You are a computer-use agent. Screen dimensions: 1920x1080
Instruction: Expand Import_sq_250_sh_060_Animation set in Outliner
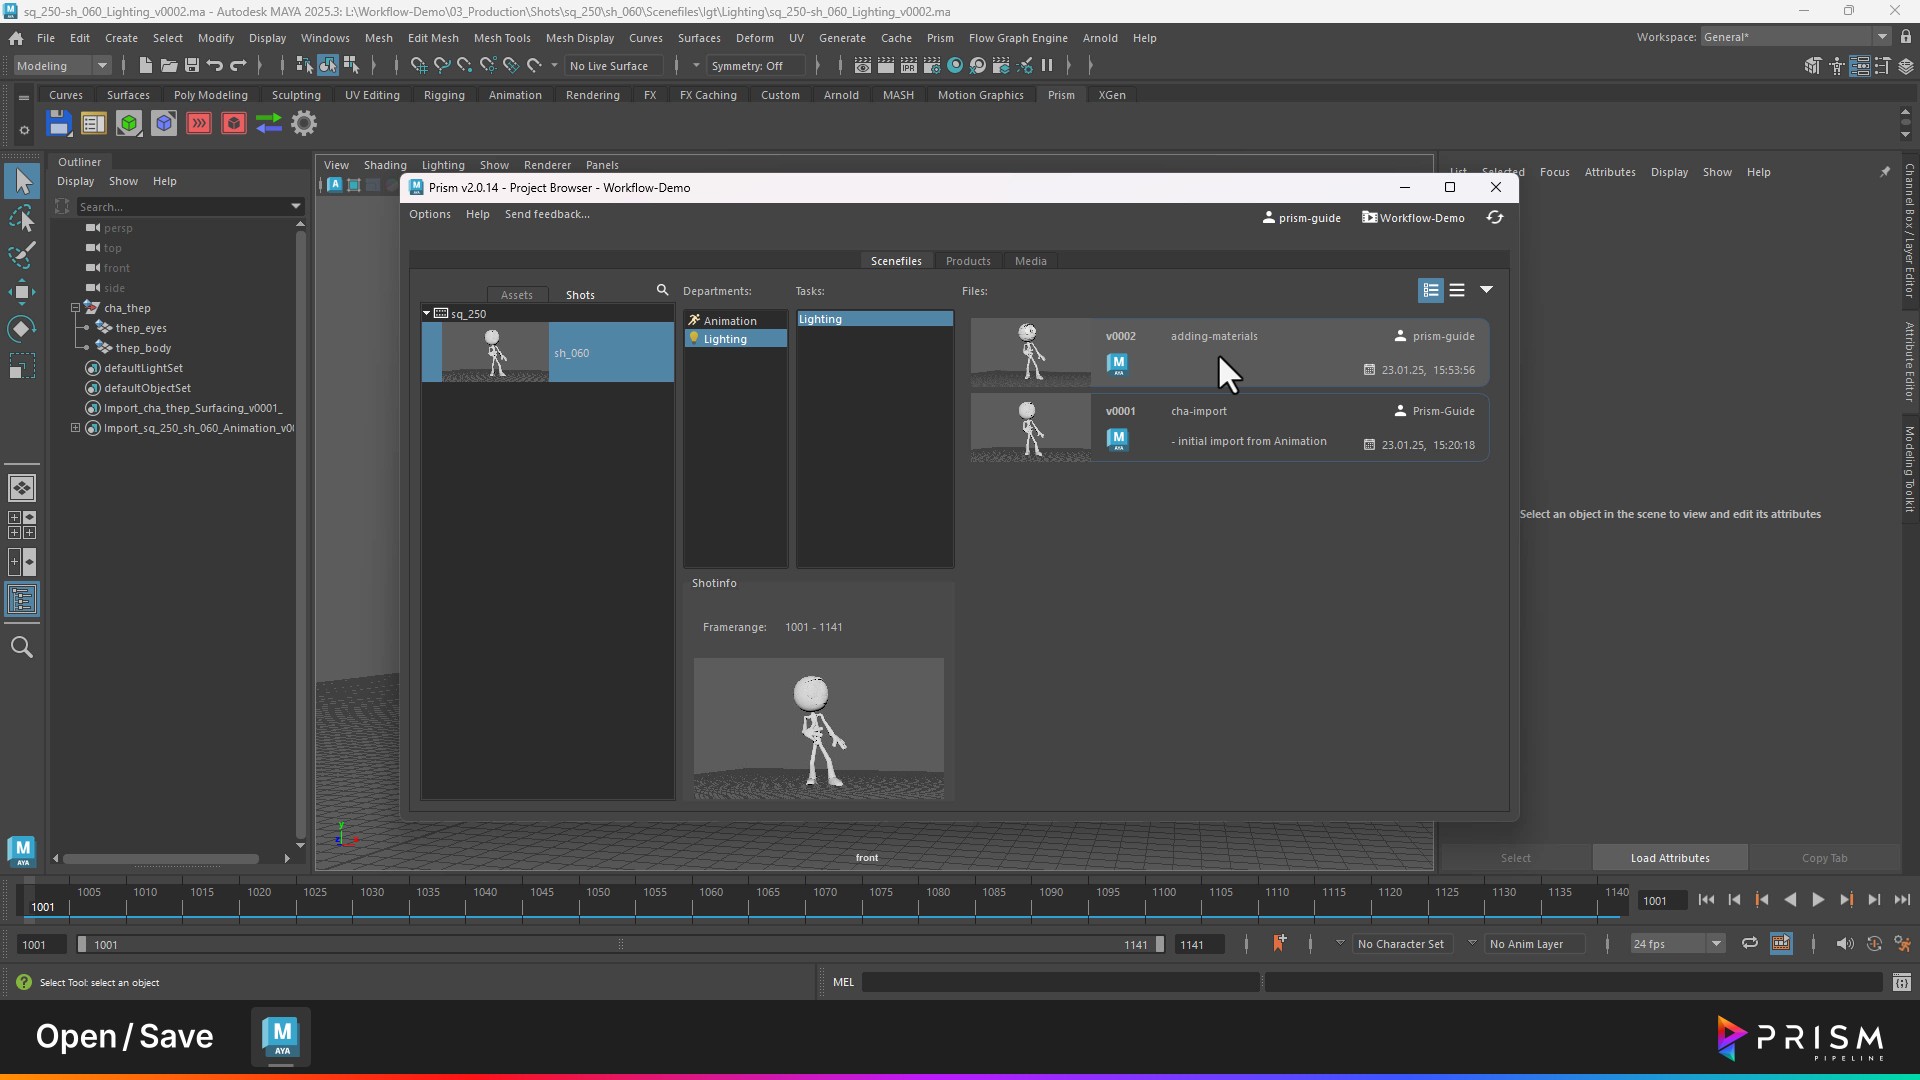pyautogui.click(x=75, y=428)
